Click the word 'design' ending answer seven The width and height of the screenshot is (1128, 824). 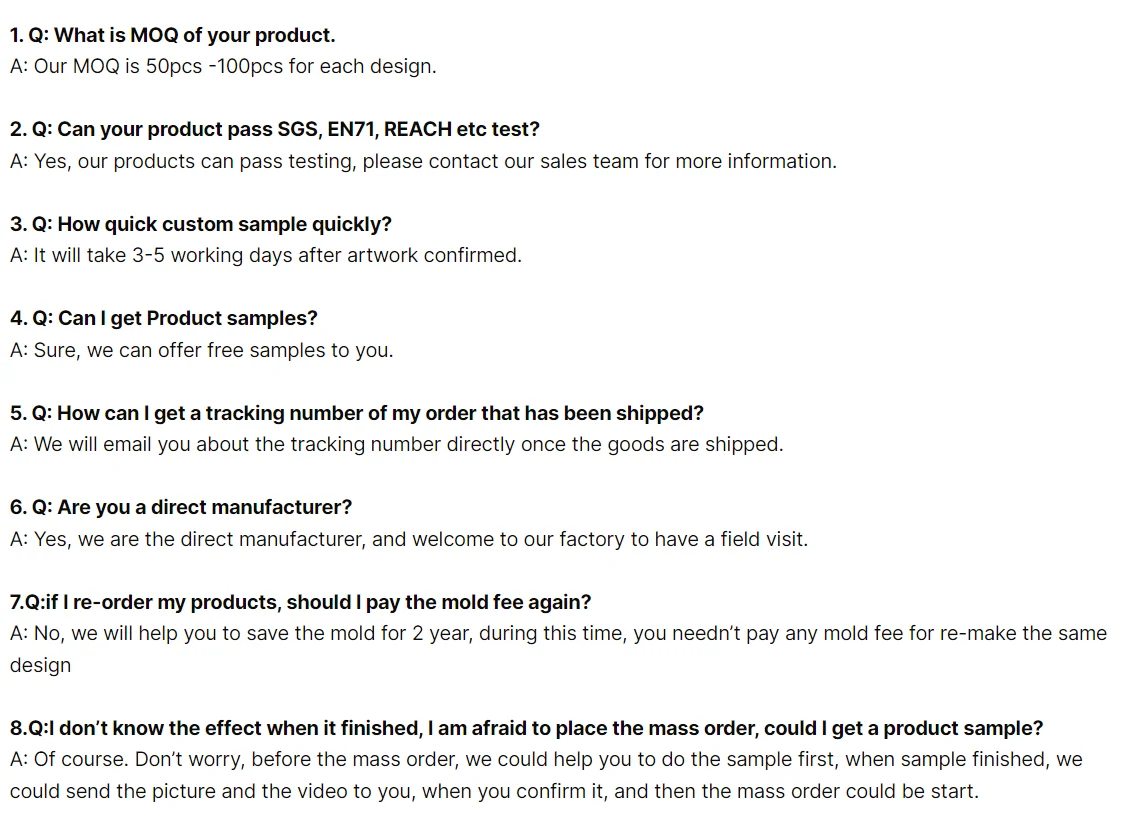pos(41,665)
